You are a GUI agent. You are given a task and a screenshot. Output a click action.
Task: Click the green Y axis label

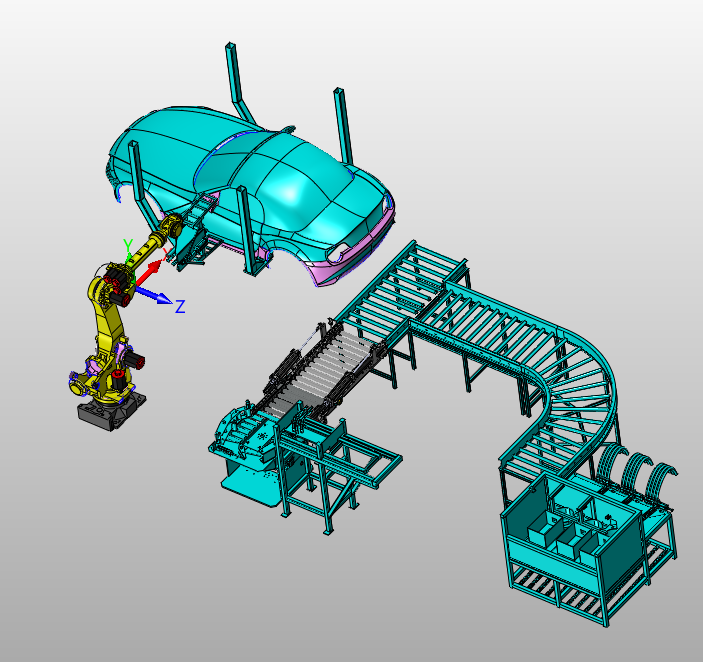click(x=128, y=246)
